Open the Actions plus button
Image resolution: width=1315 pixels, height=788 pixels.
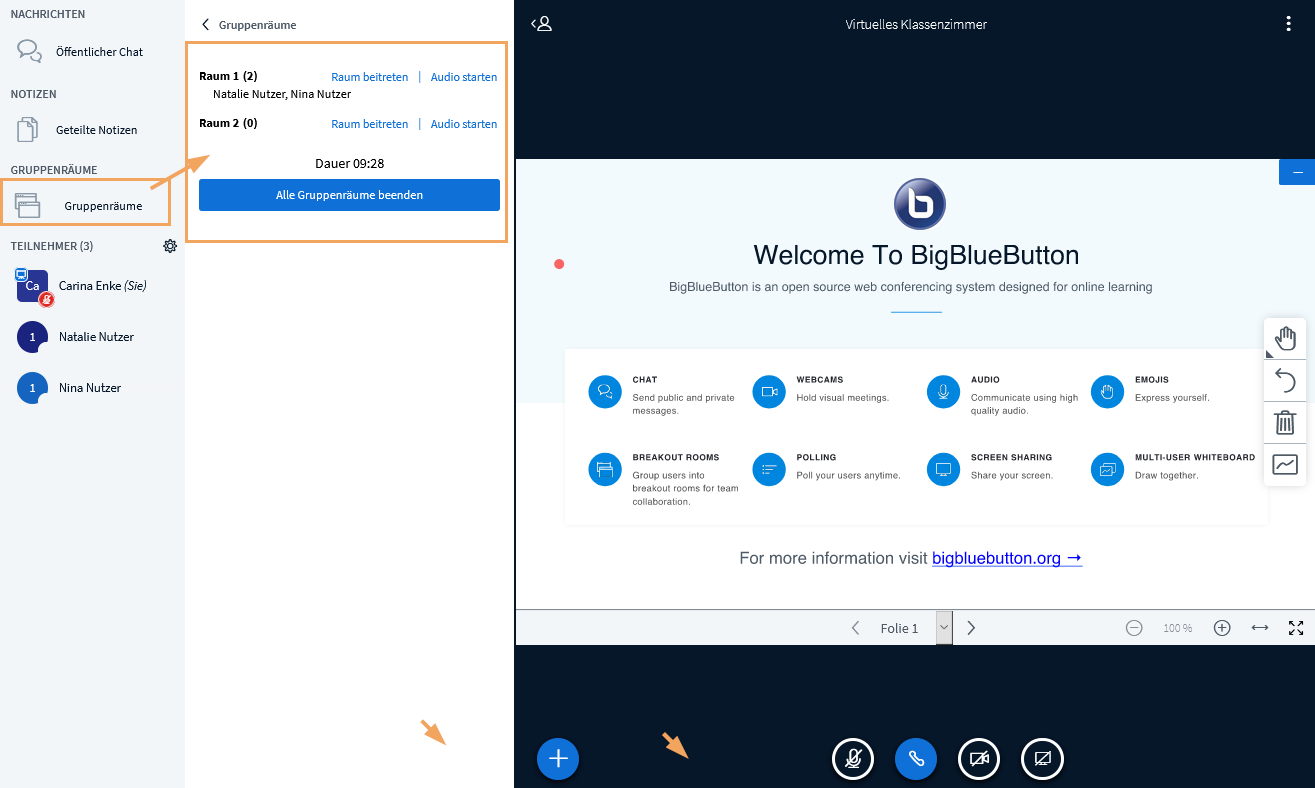point(558,759)
